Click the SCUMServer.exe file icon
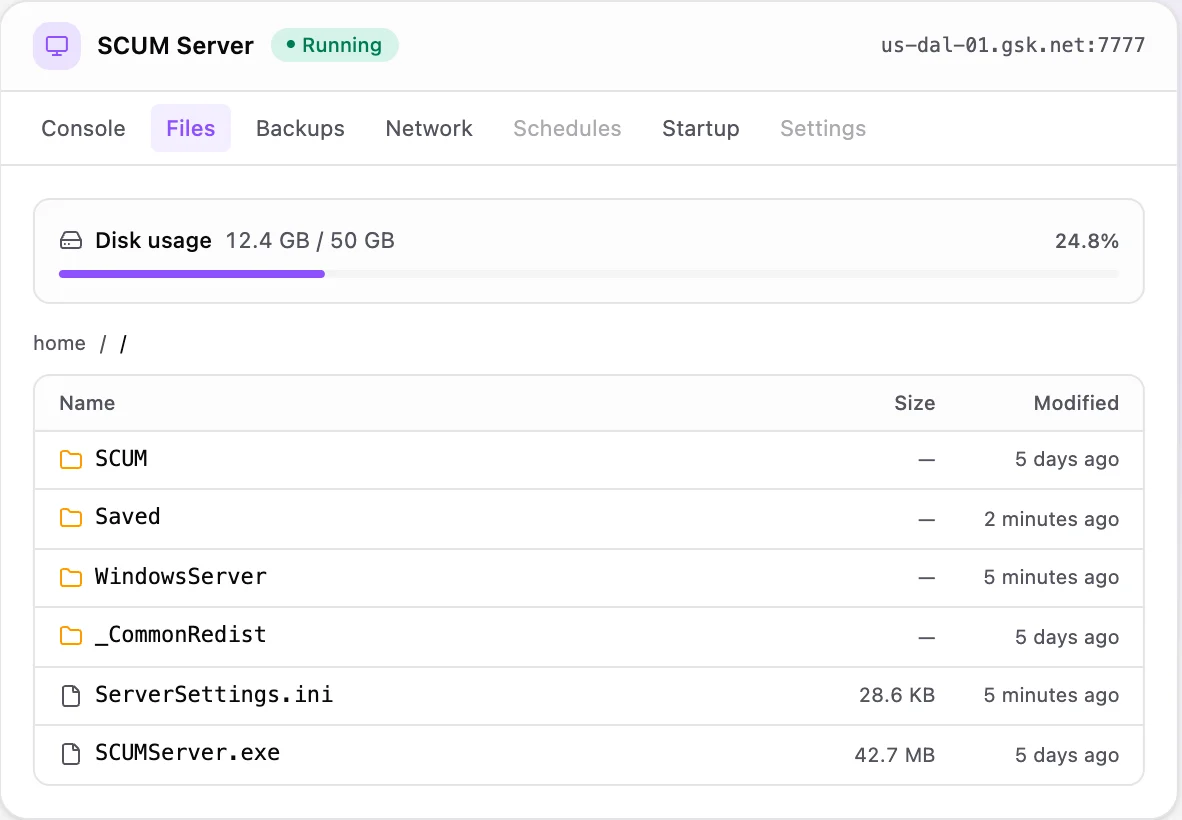The image size is (1182, 820). point(71,754)
